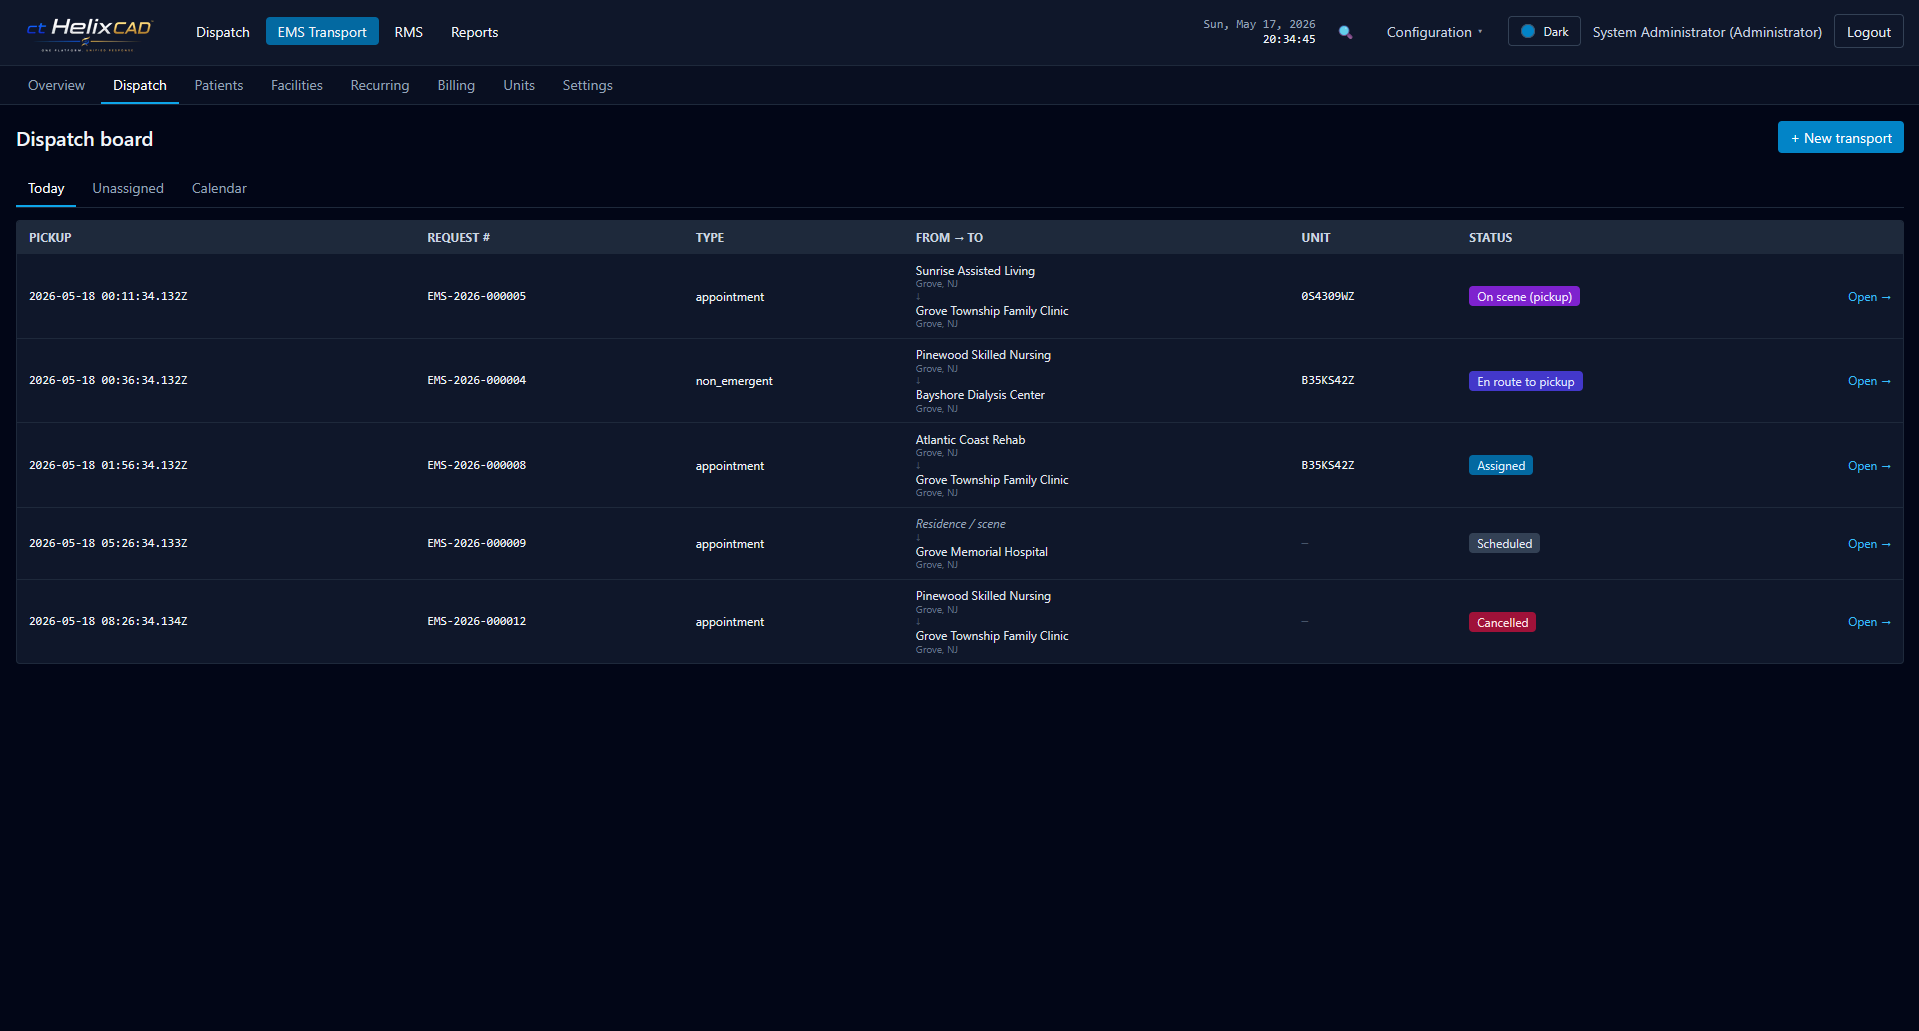The image size is (1919, 1031).
Task: Open request EMS-2026-000005
Action: coord(1868,297)
